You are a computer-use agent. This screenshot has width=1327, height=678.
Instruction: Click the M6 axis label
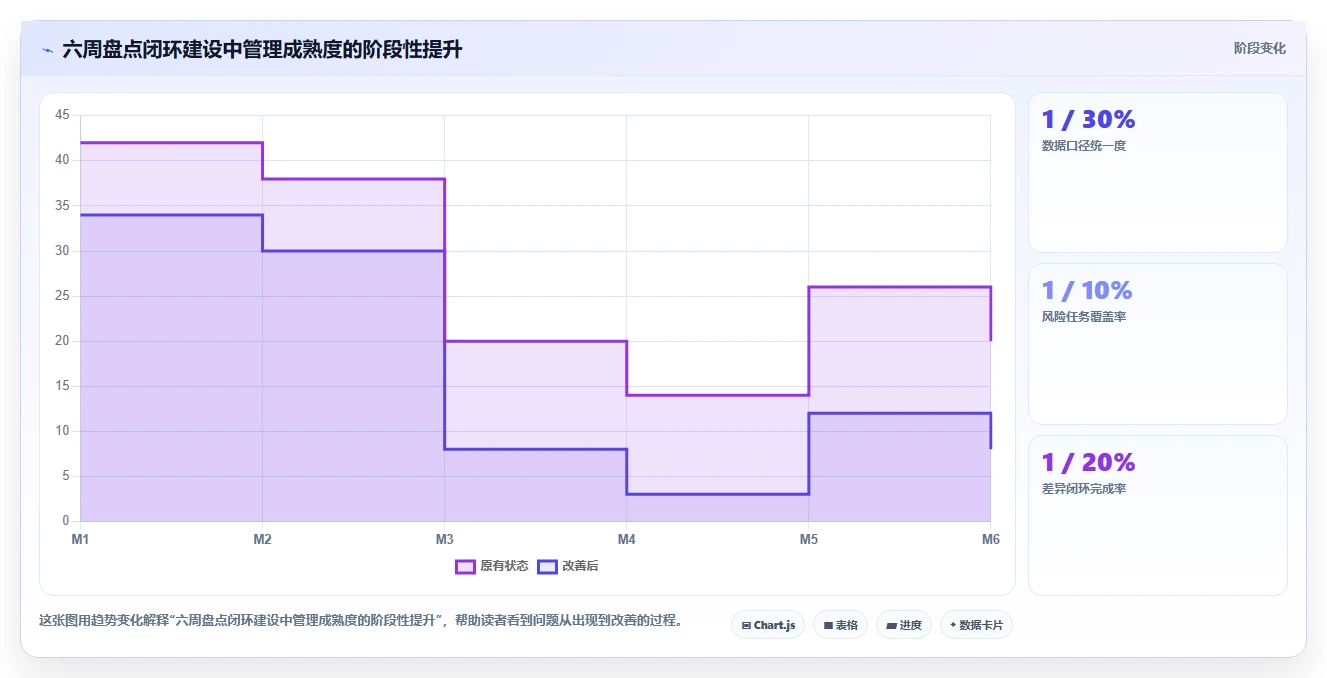tap(990, 539)
